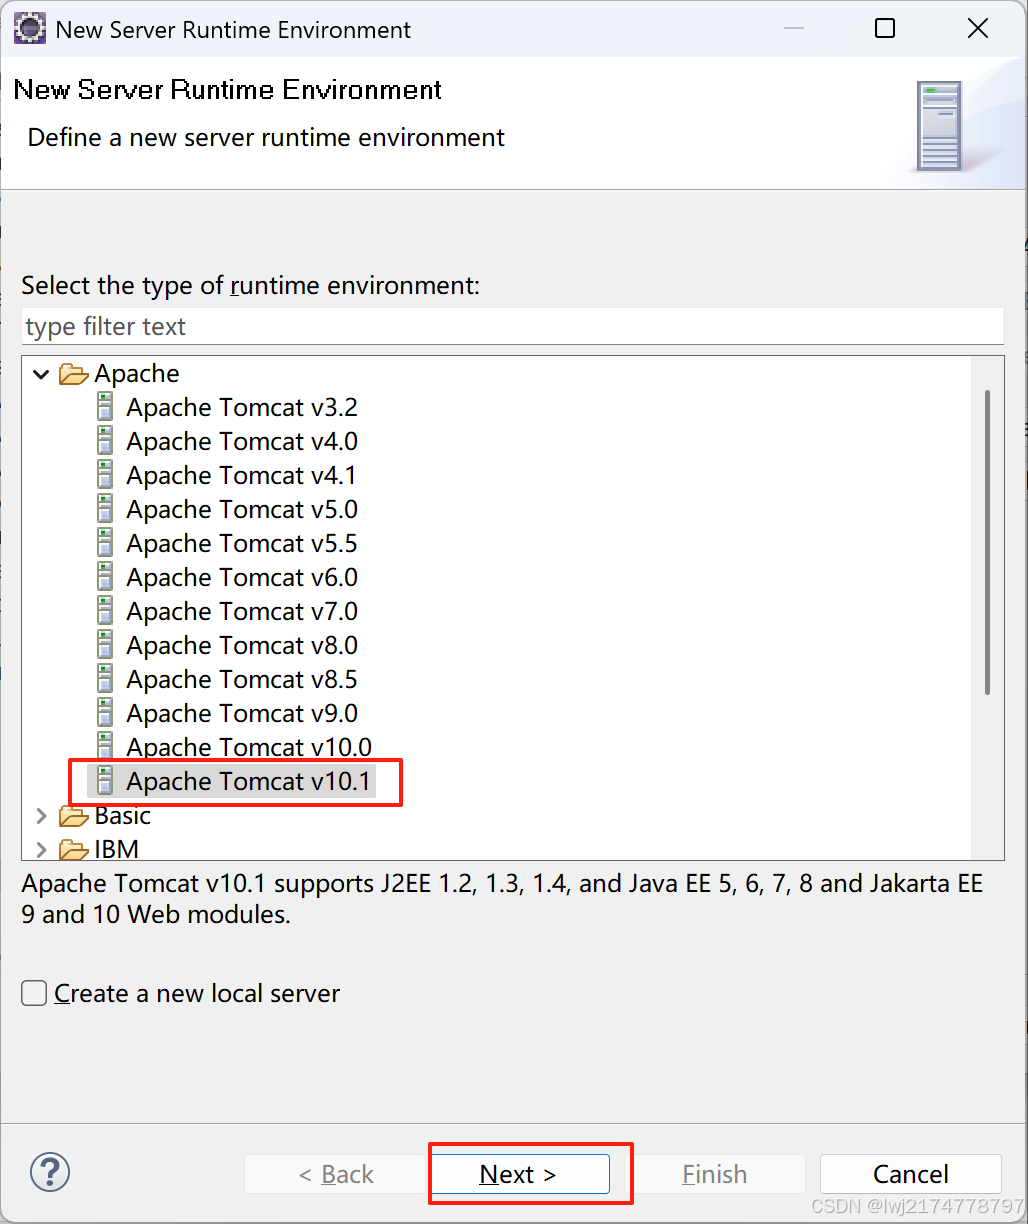Enable Create a new local server checkbox
The height and width of the screenshot is (1224, 1028).
(34, 993)
